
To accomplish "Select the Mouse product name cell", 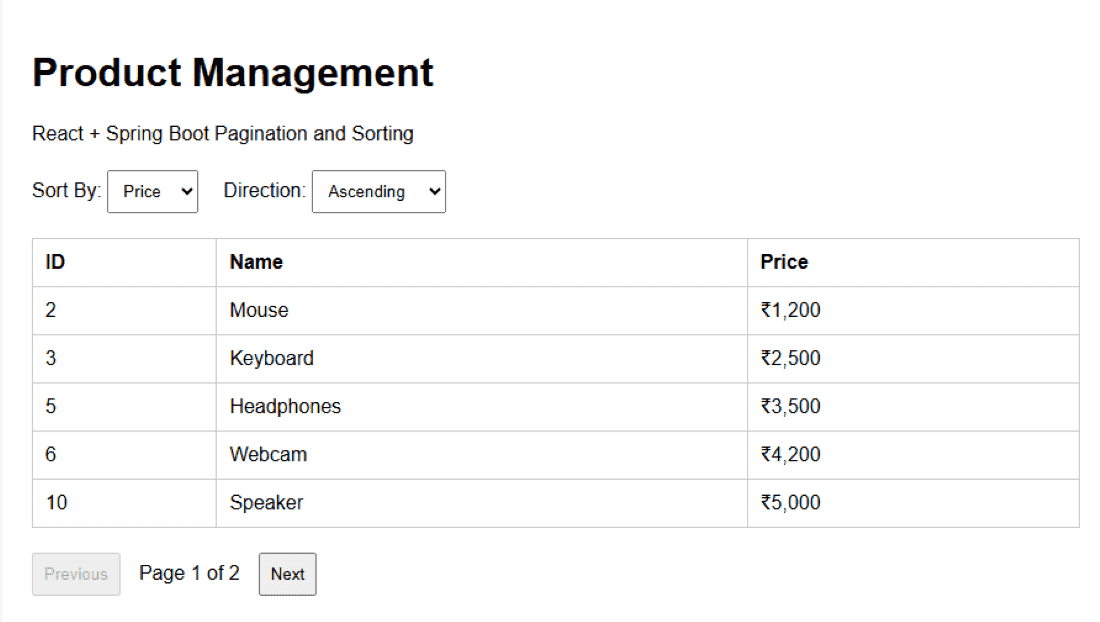I will 482,311.
